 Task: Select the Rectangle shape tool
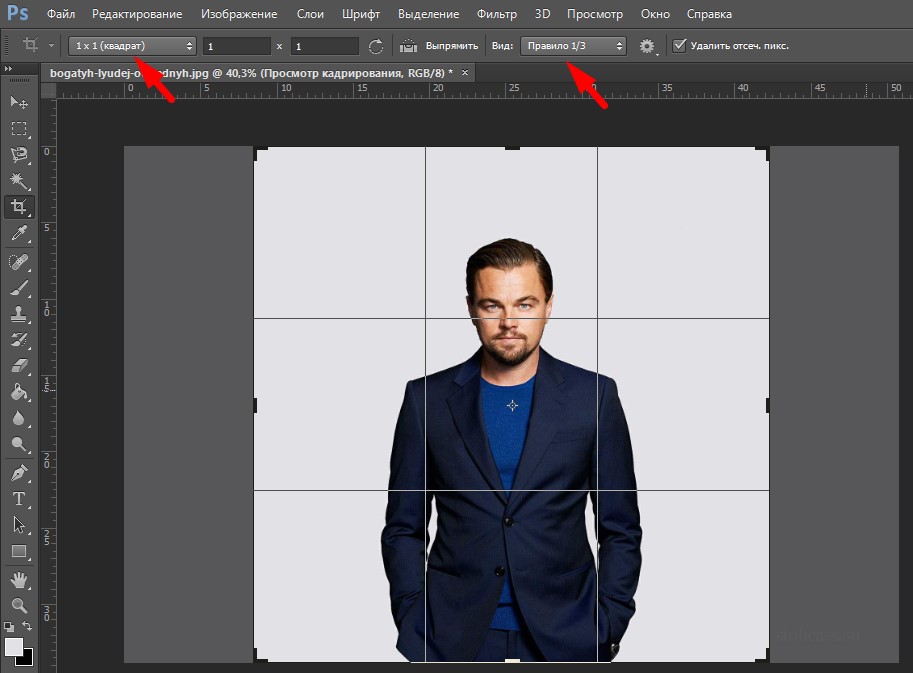(19, 551)
